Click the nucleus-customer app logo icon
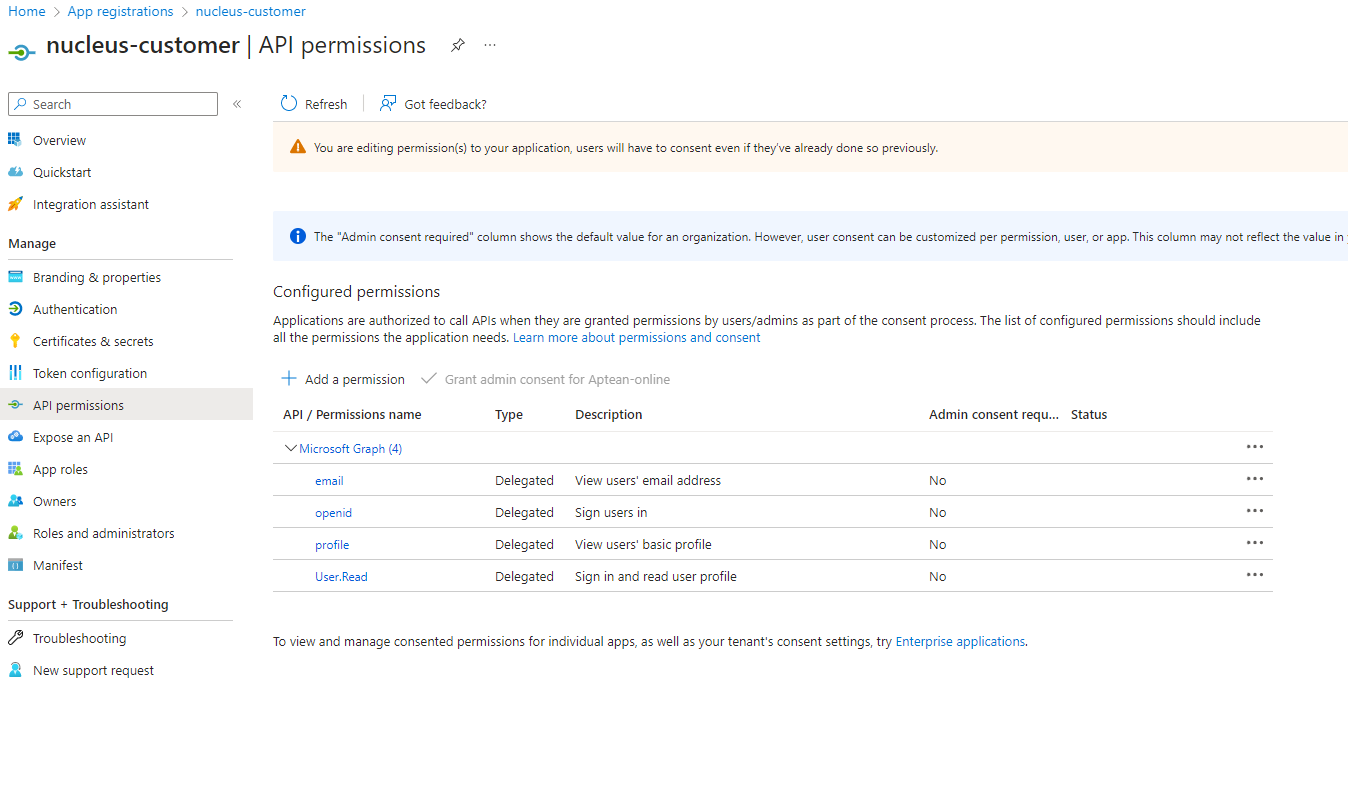1348x794 pixels. tap(22, 51)
